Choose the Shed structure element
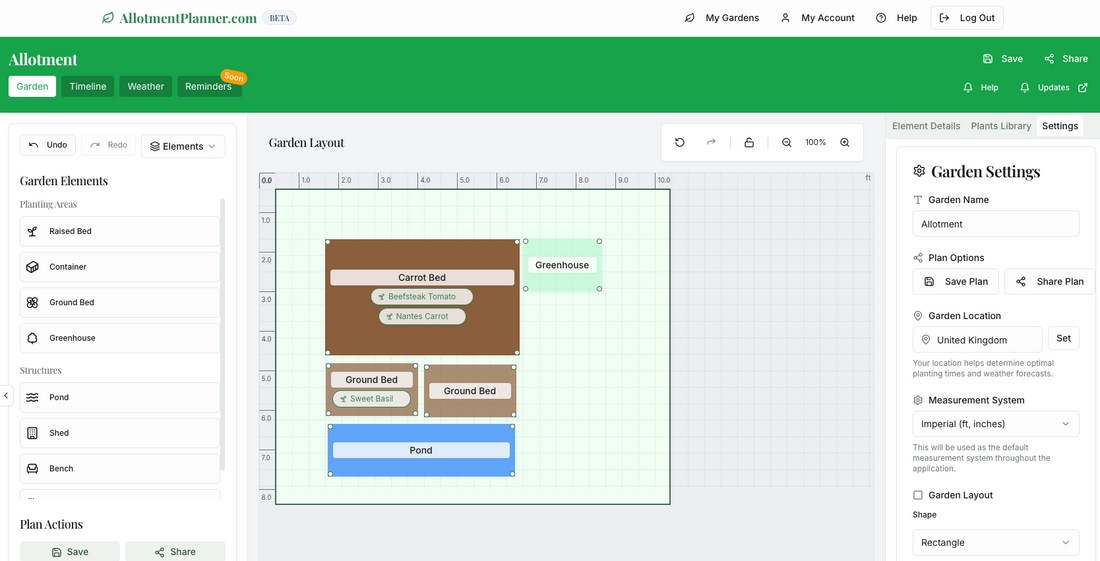This screenshot has height=561, width=1100. tap(120, 433)
